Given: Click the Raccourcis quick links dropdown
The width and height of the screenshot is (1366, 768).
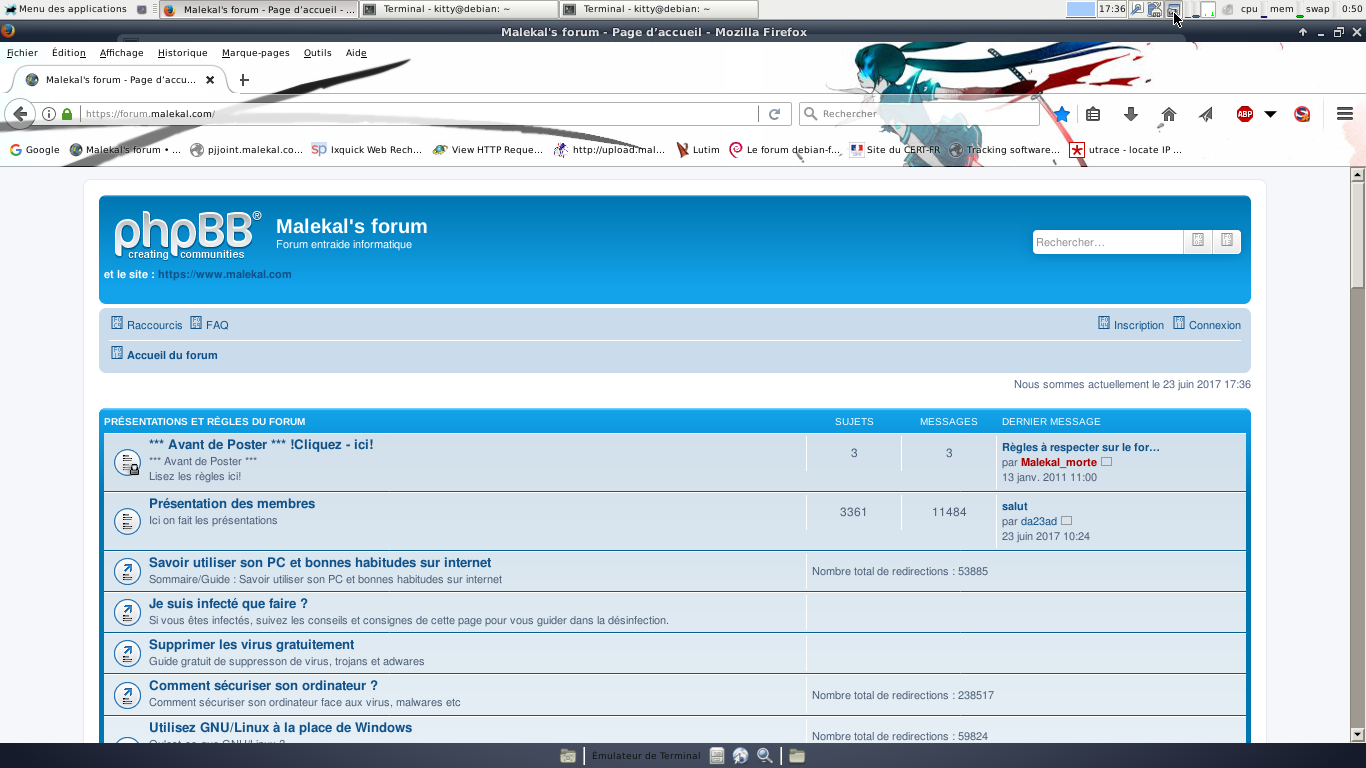Looking at the screenshot, I should click(x=147, y=325).
